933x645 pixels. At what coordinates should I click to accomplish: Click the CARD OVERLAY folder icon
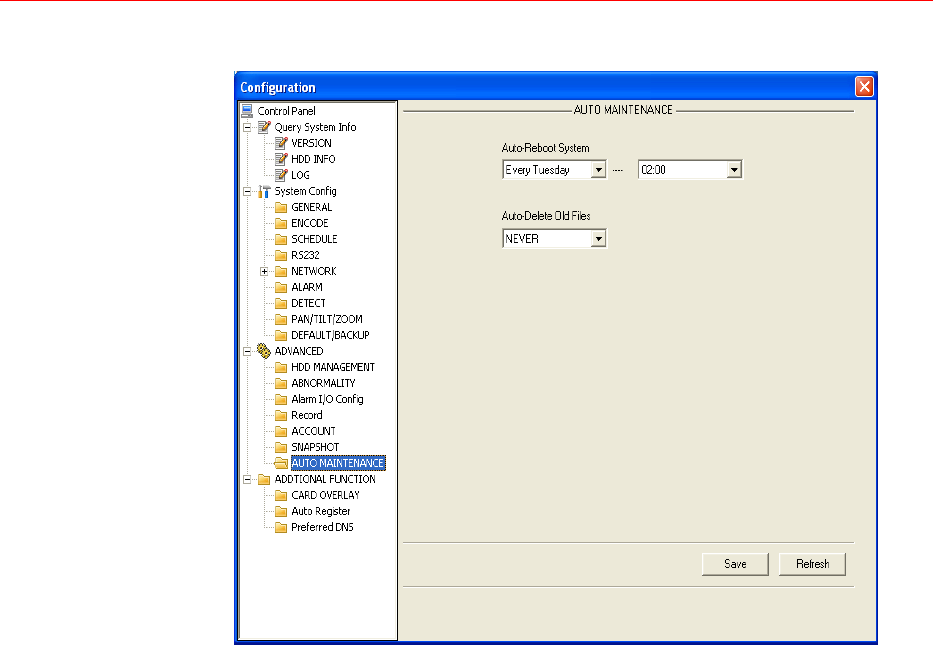[x=281, y=496]
